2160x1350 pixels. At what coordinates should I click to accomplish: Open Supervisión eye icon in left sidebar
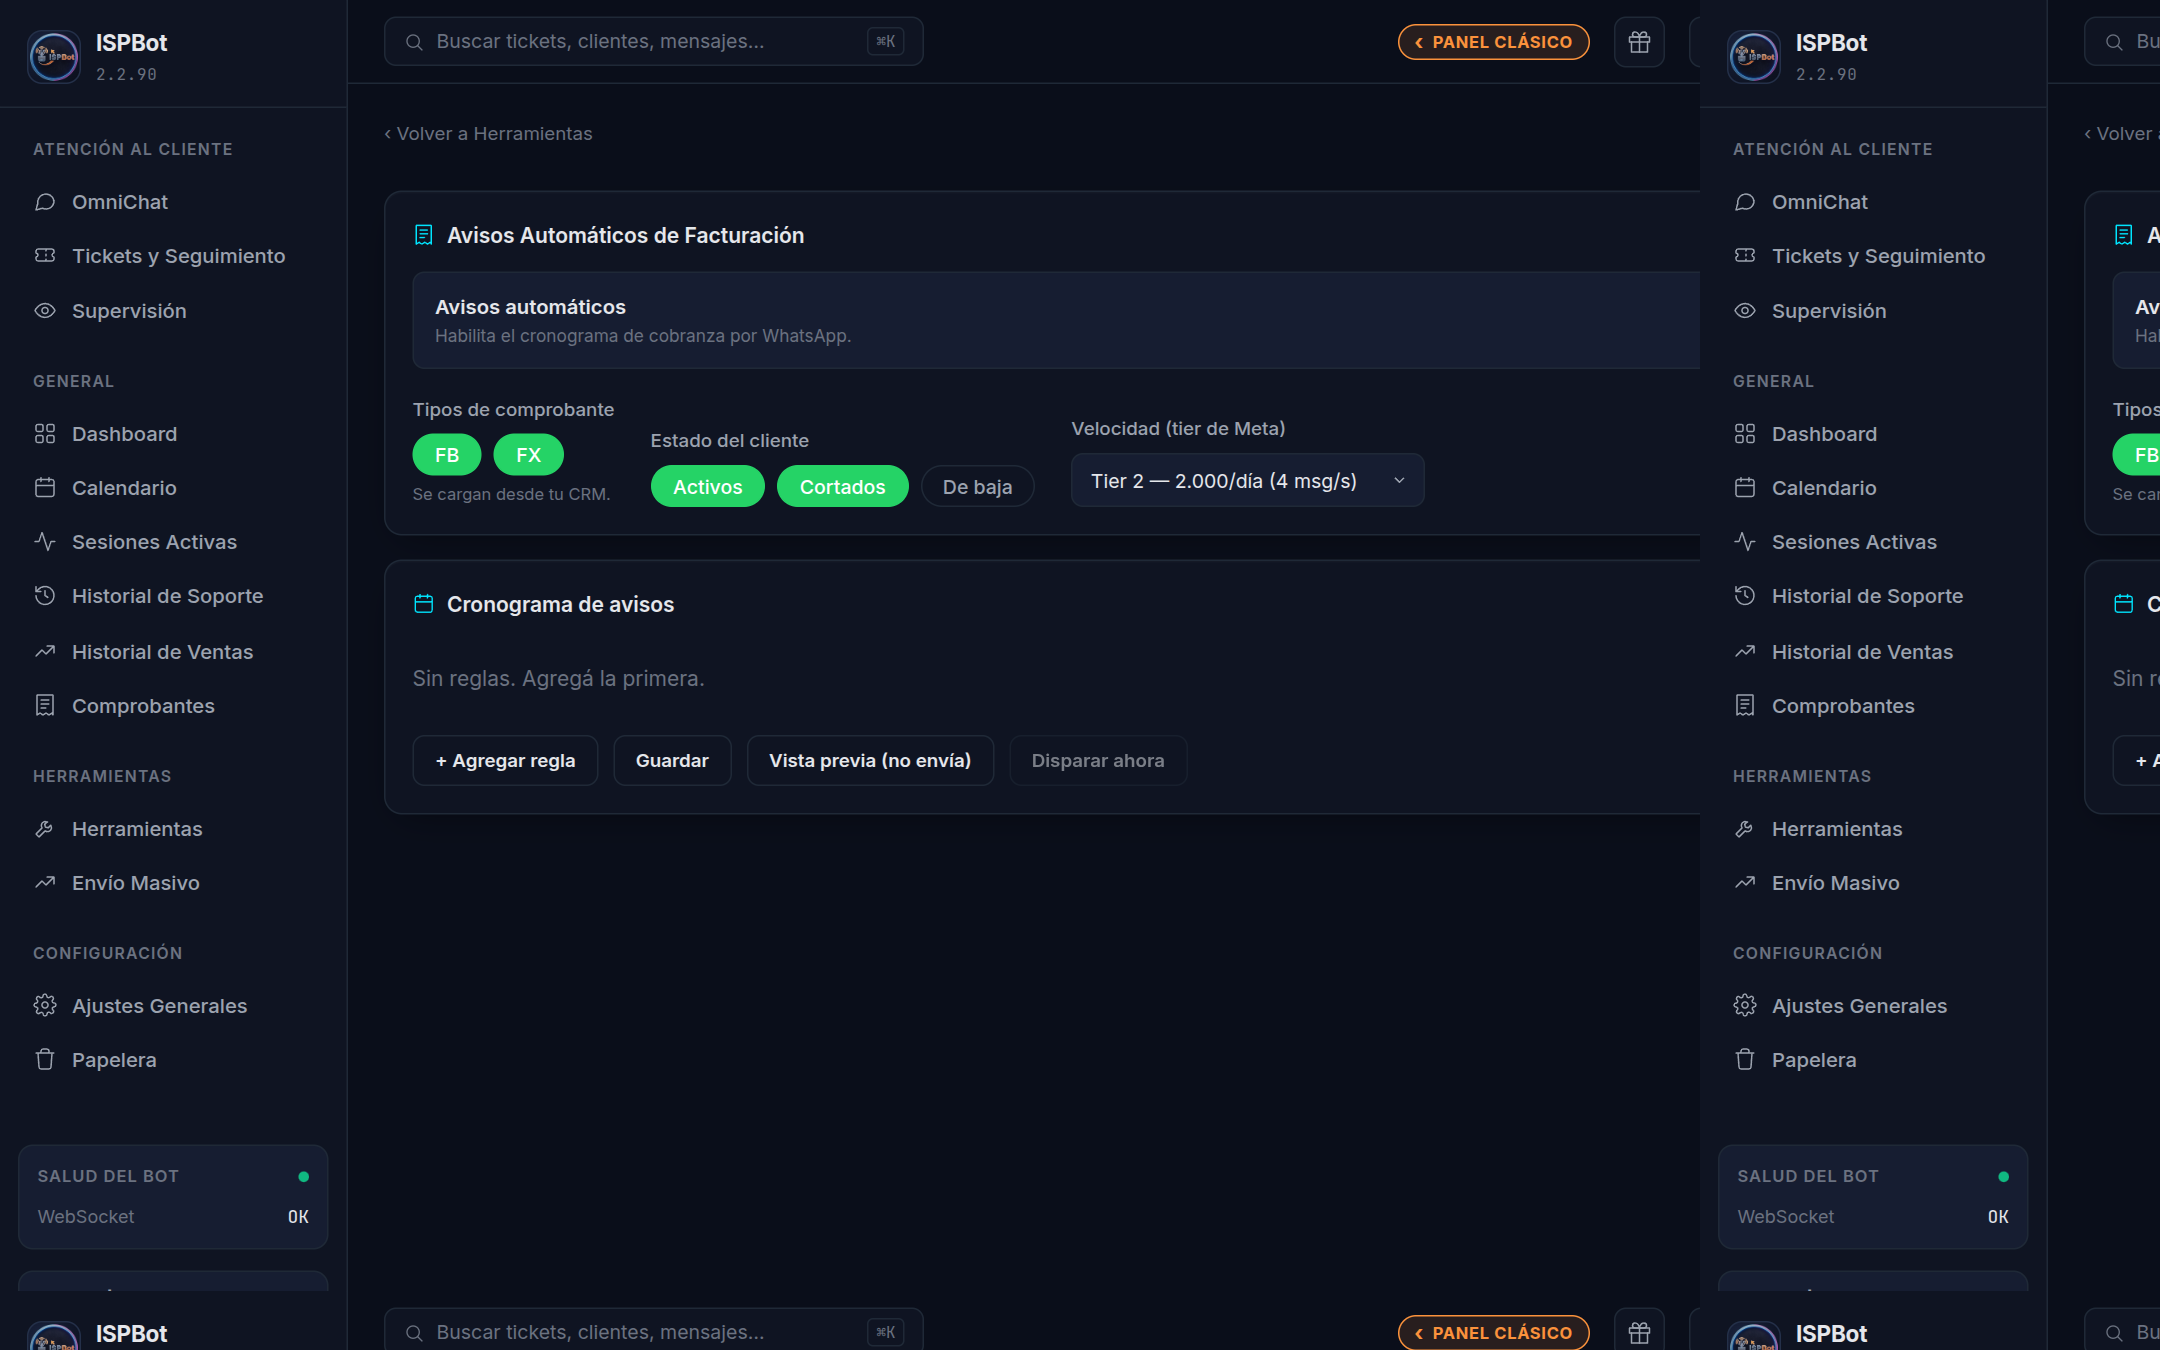(x=45, y=311)
